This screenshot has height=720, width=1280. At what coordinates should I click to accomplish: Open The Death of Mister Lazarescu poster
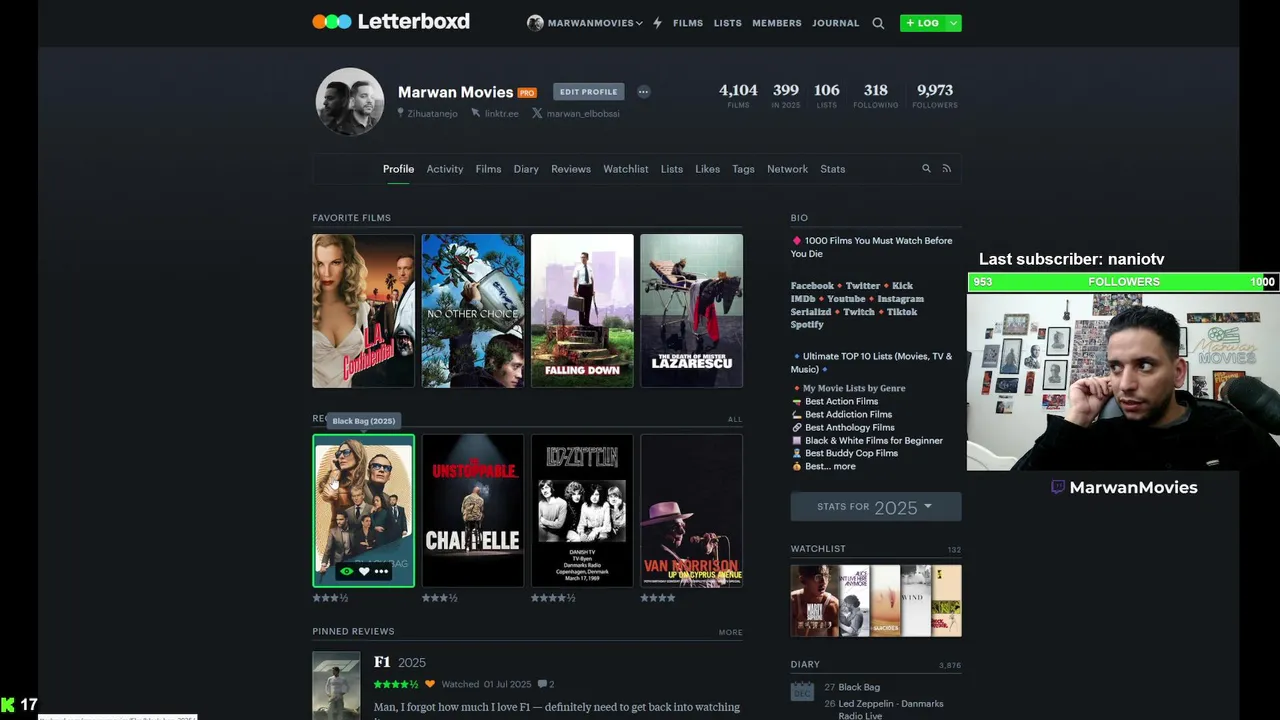coord(691,311)
